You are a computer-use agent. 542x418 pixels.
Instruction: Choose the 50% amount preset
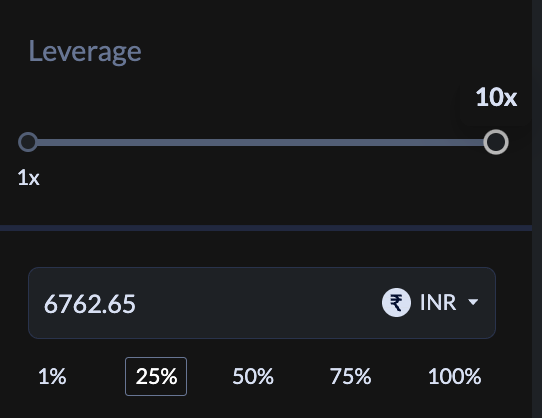pos(253,376)
